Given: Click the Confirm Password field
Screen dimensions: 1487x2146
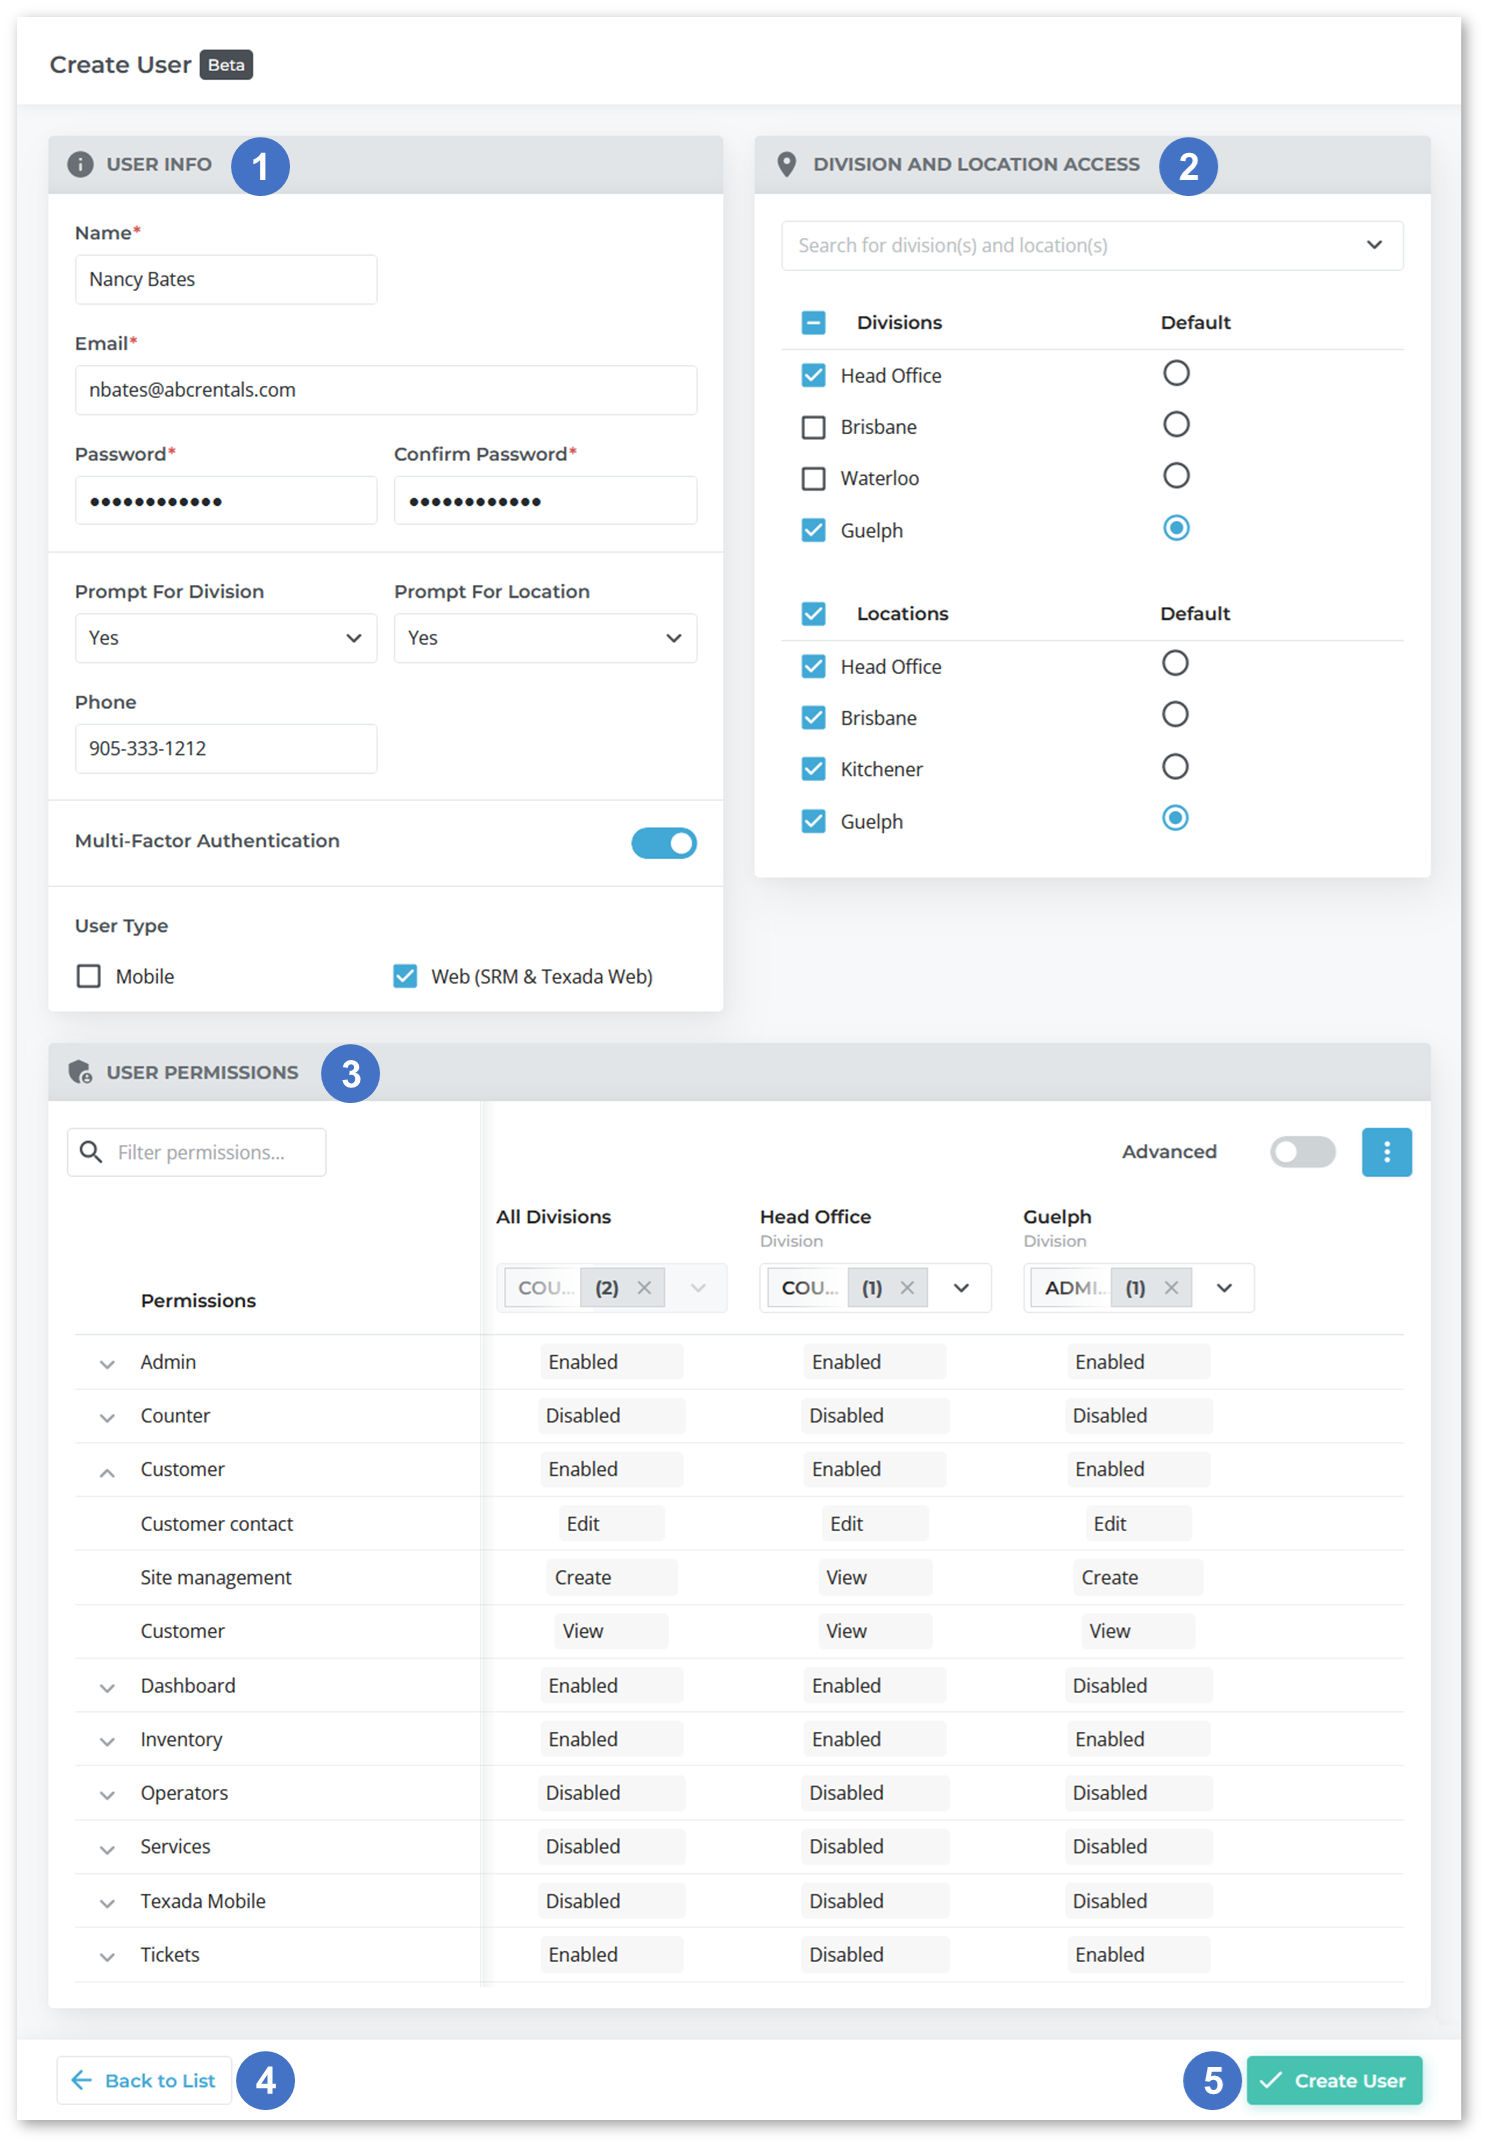Looking at the screenshot, I should [x=545, y=500].
